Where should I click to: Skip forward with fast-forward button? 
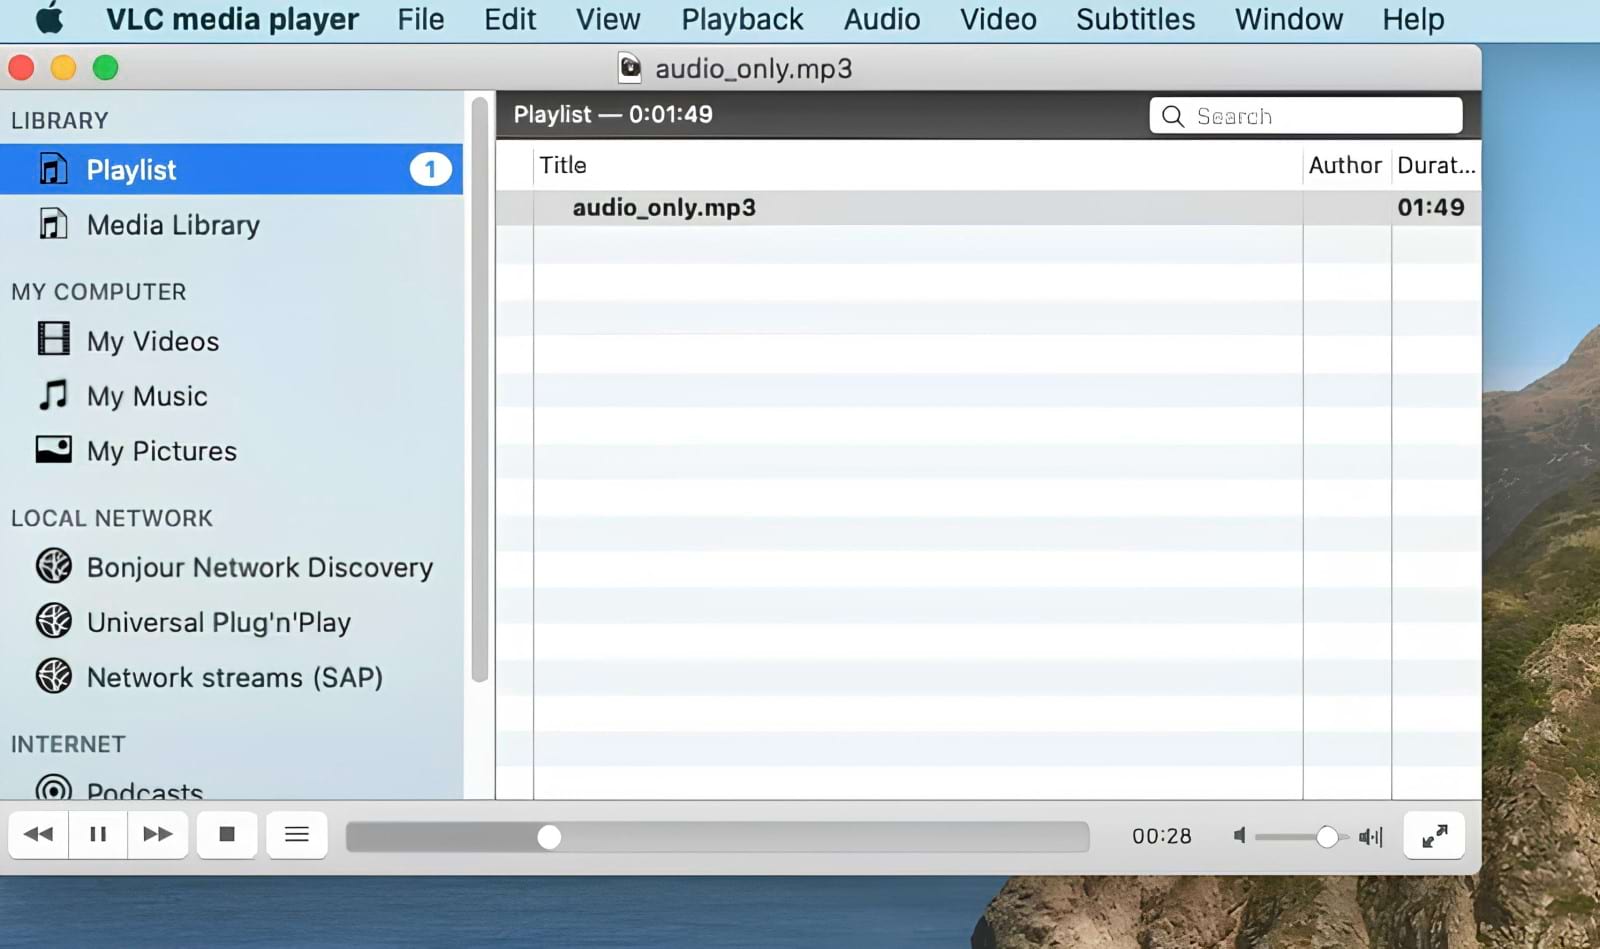coord(157,834)
